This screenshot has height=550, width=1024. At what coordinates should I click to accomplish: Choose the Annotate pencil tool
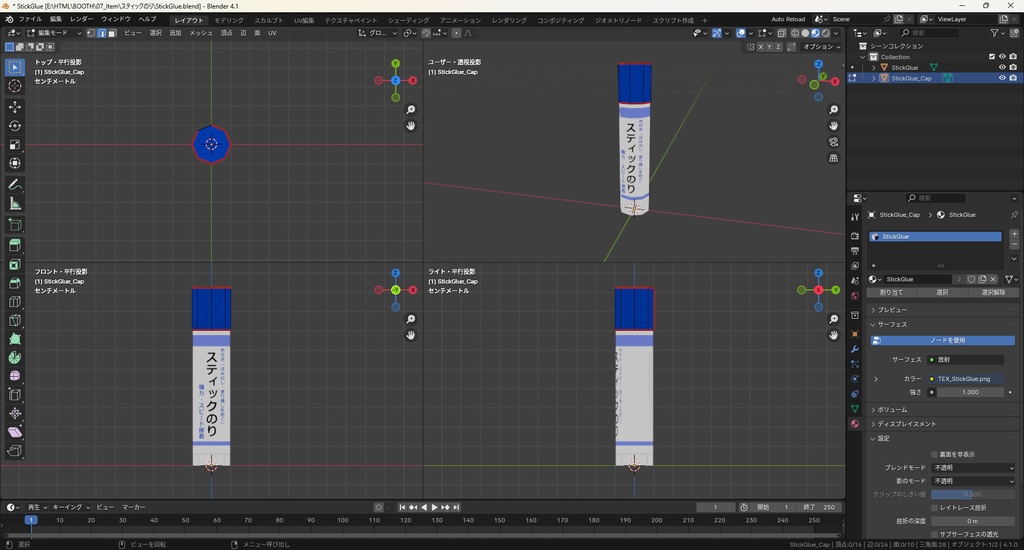point(15,185)
